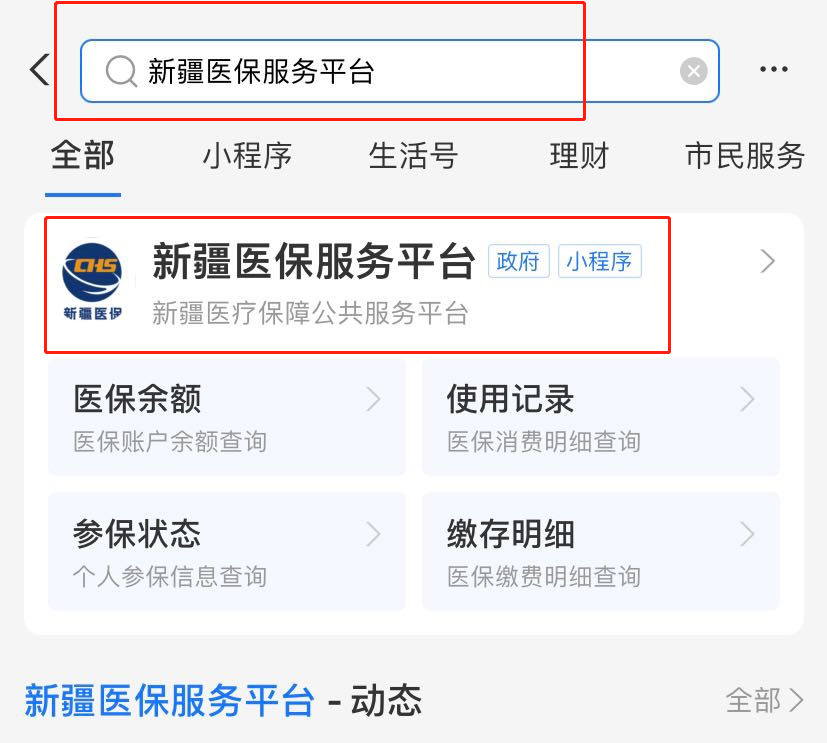Tap the magnifier search icon
The image size is (827, 743).
[x=121, y=71]
